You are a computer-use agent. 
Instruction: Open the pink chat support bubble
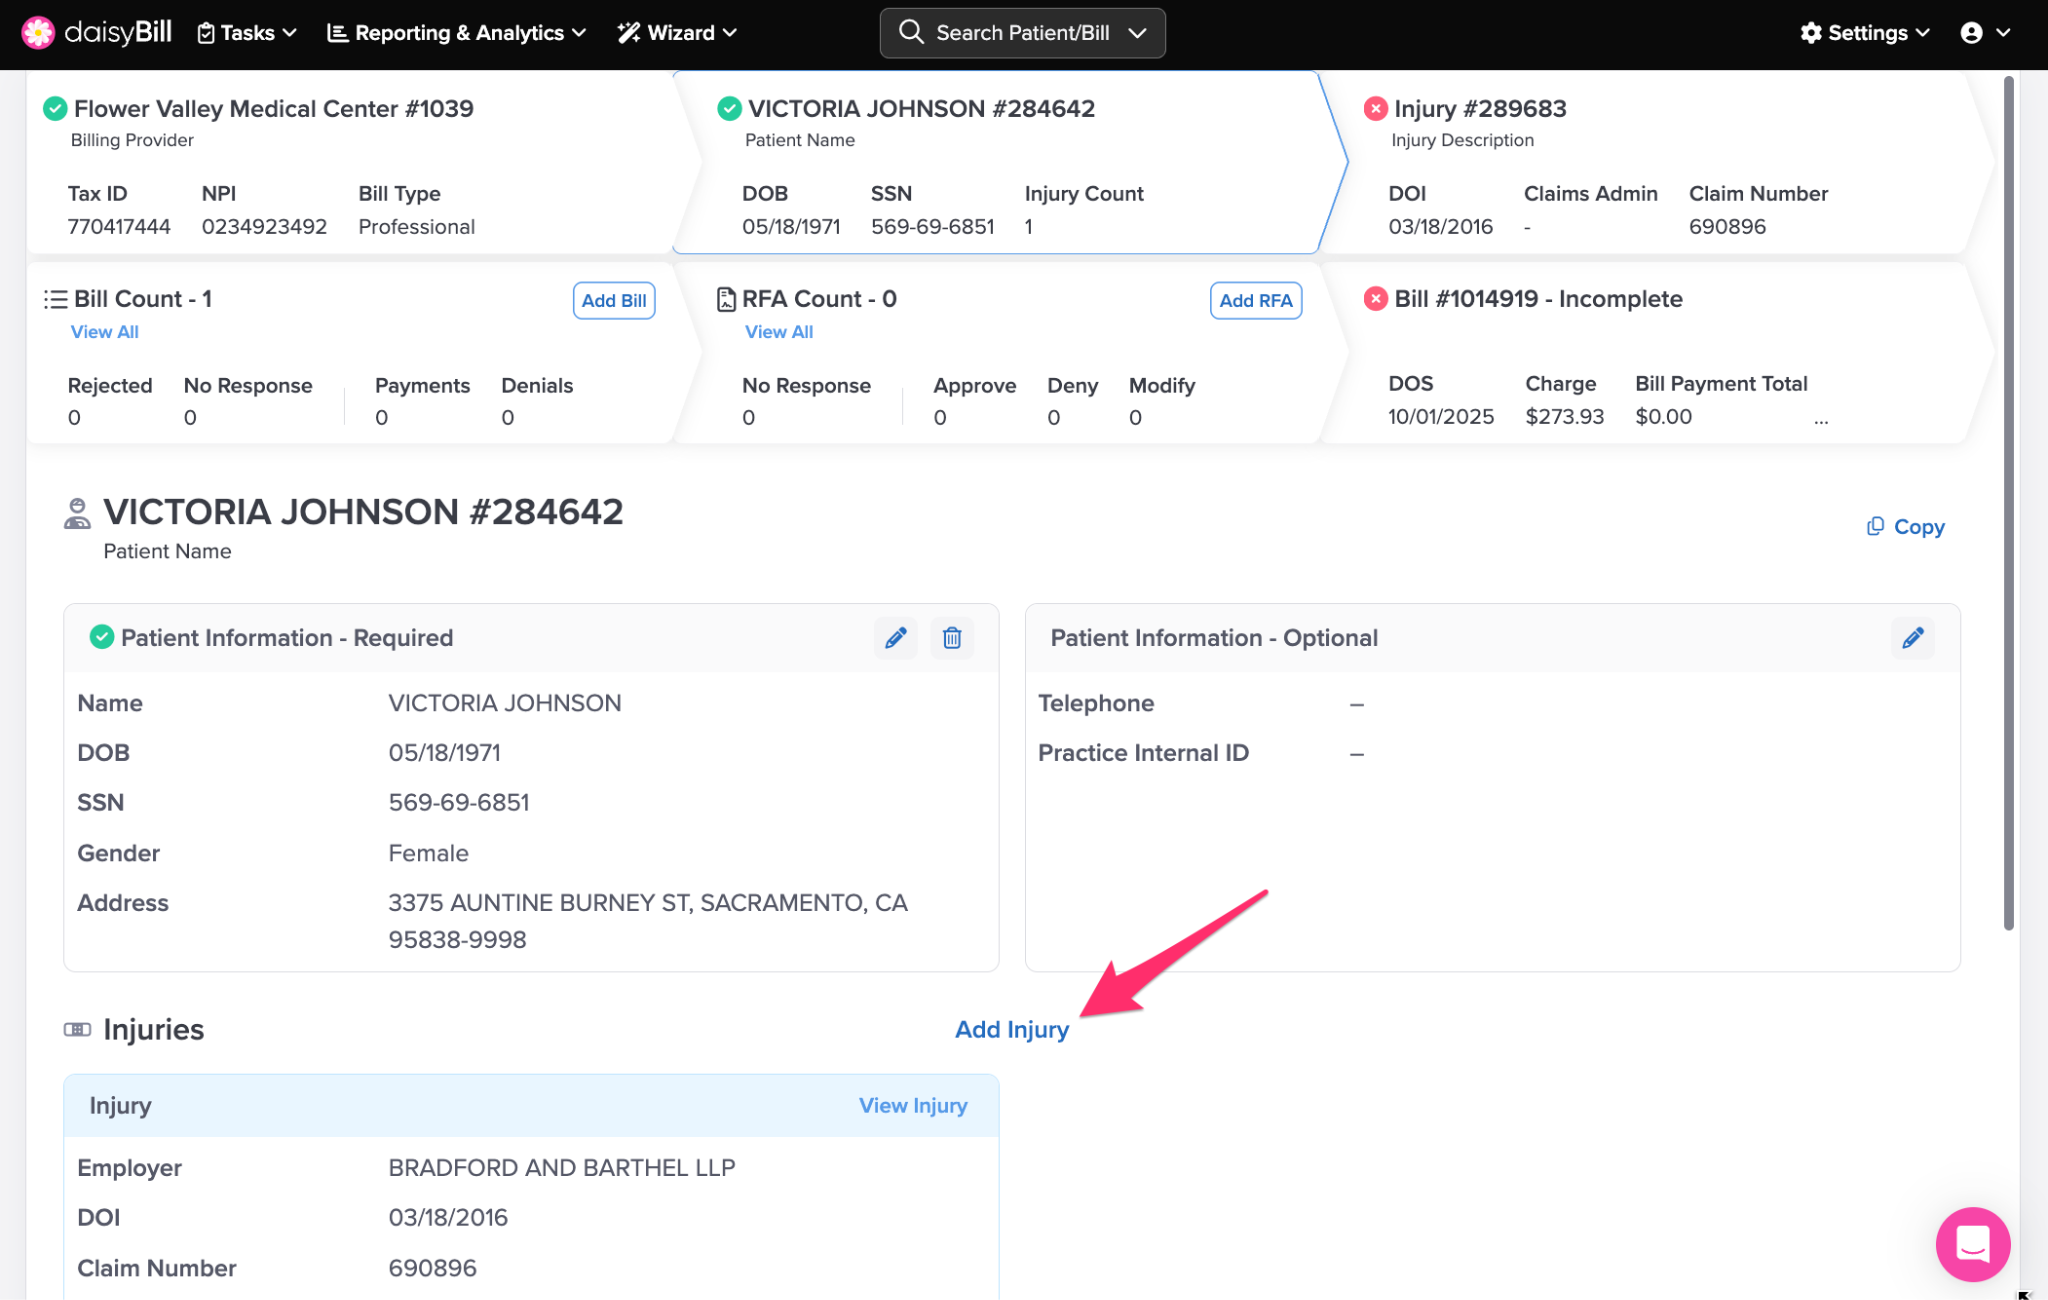[1972, 1244]
